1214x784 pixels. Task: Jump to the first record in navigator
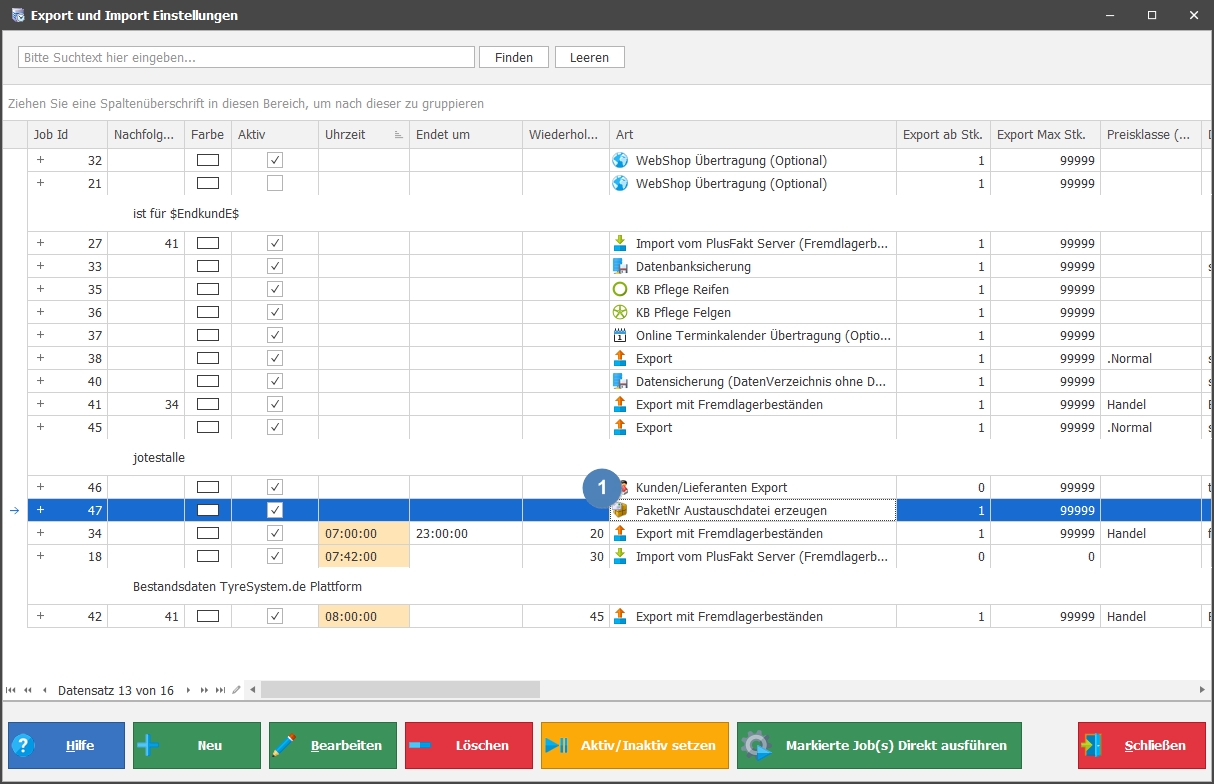[12, 690]
